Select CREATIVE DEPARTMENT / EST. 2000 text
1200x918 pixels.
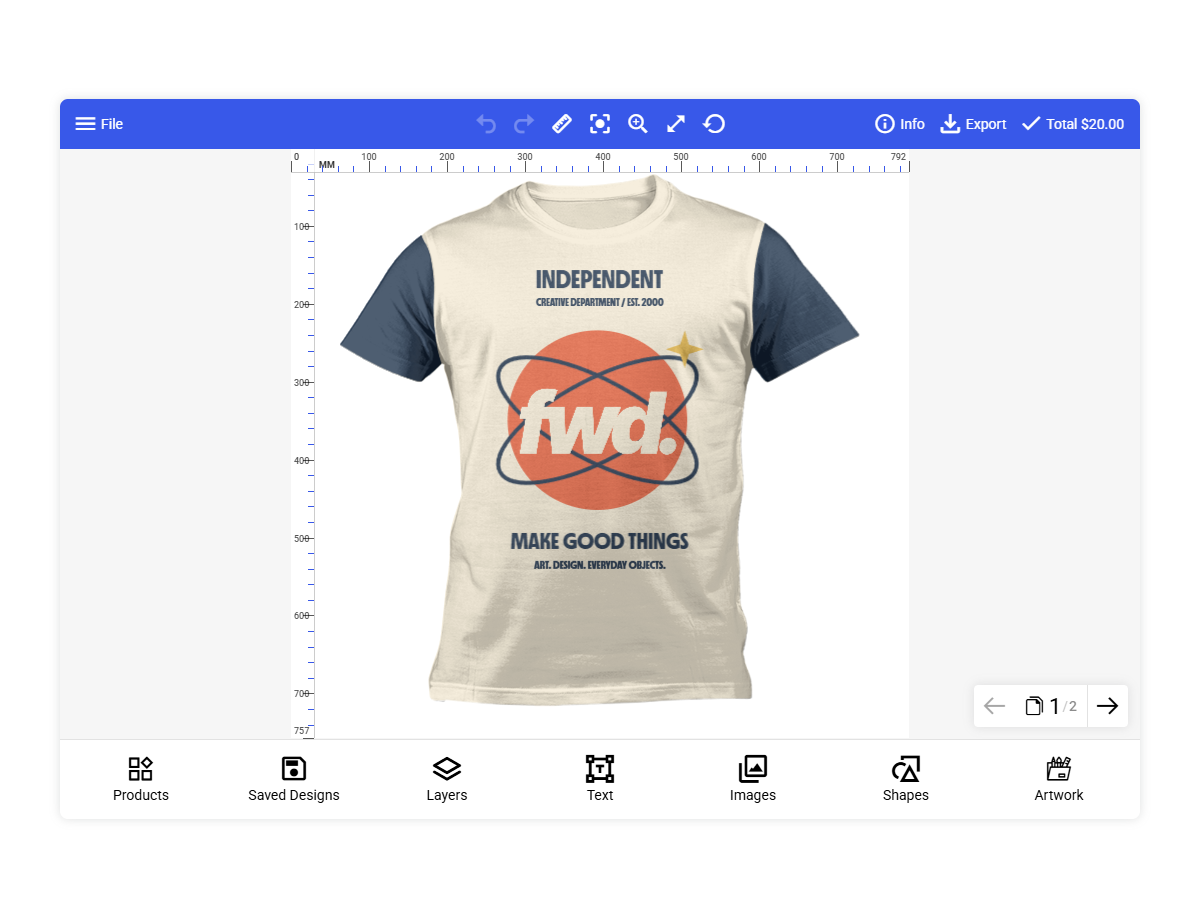[600, 302]
